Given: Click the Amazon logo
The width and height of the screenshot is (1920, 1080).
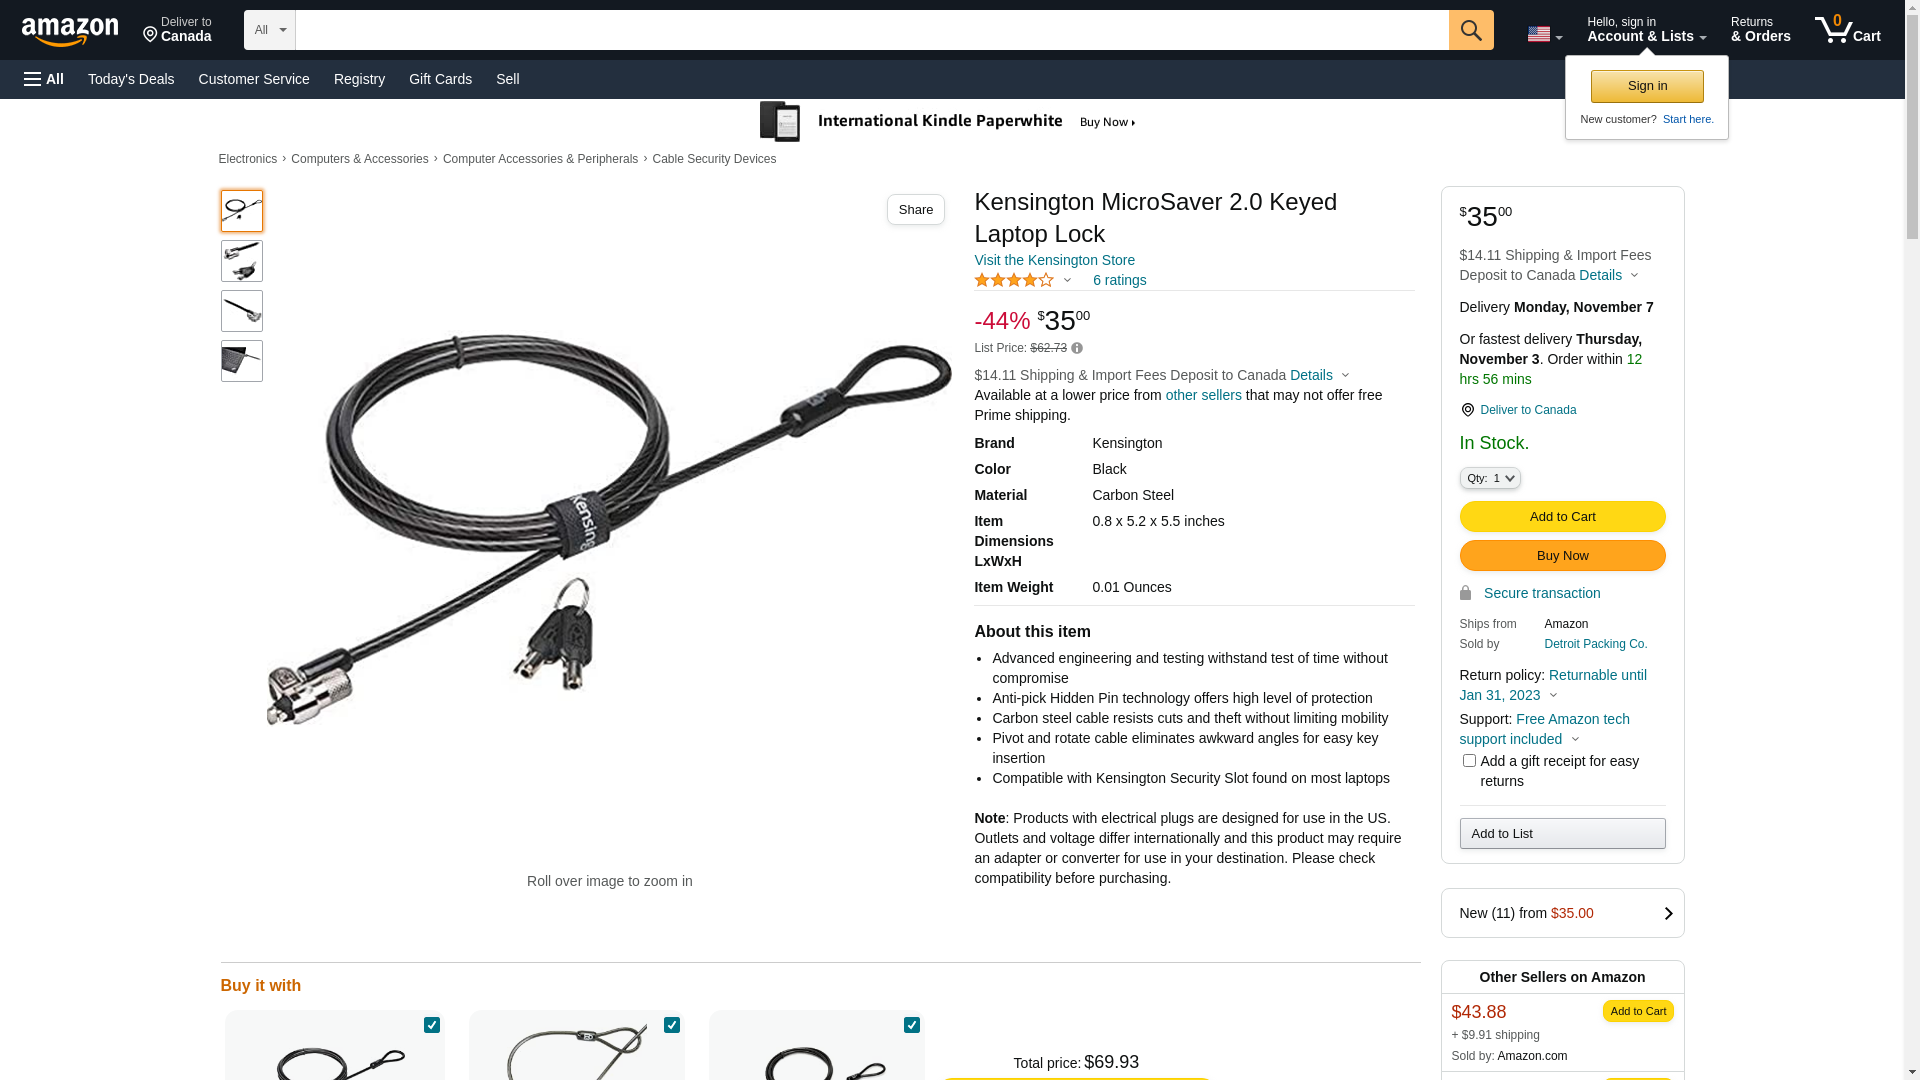Looking at the screenshot, I should pyautogui.click(x=70, y=32).
